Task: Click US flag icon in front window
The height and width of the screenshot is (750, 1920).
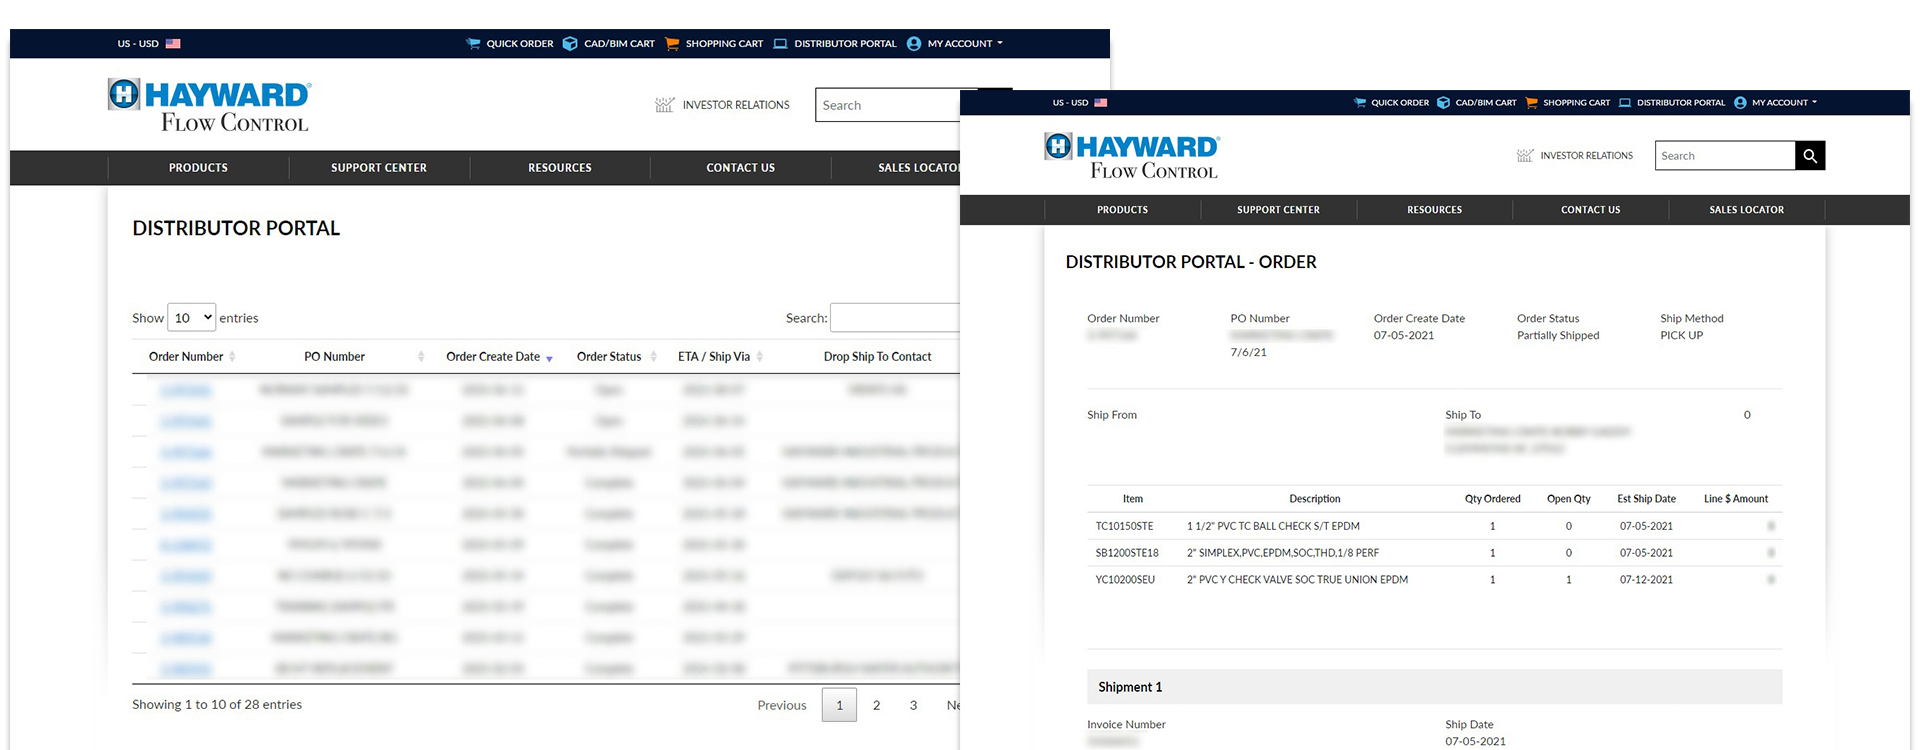Action: 1101,102
